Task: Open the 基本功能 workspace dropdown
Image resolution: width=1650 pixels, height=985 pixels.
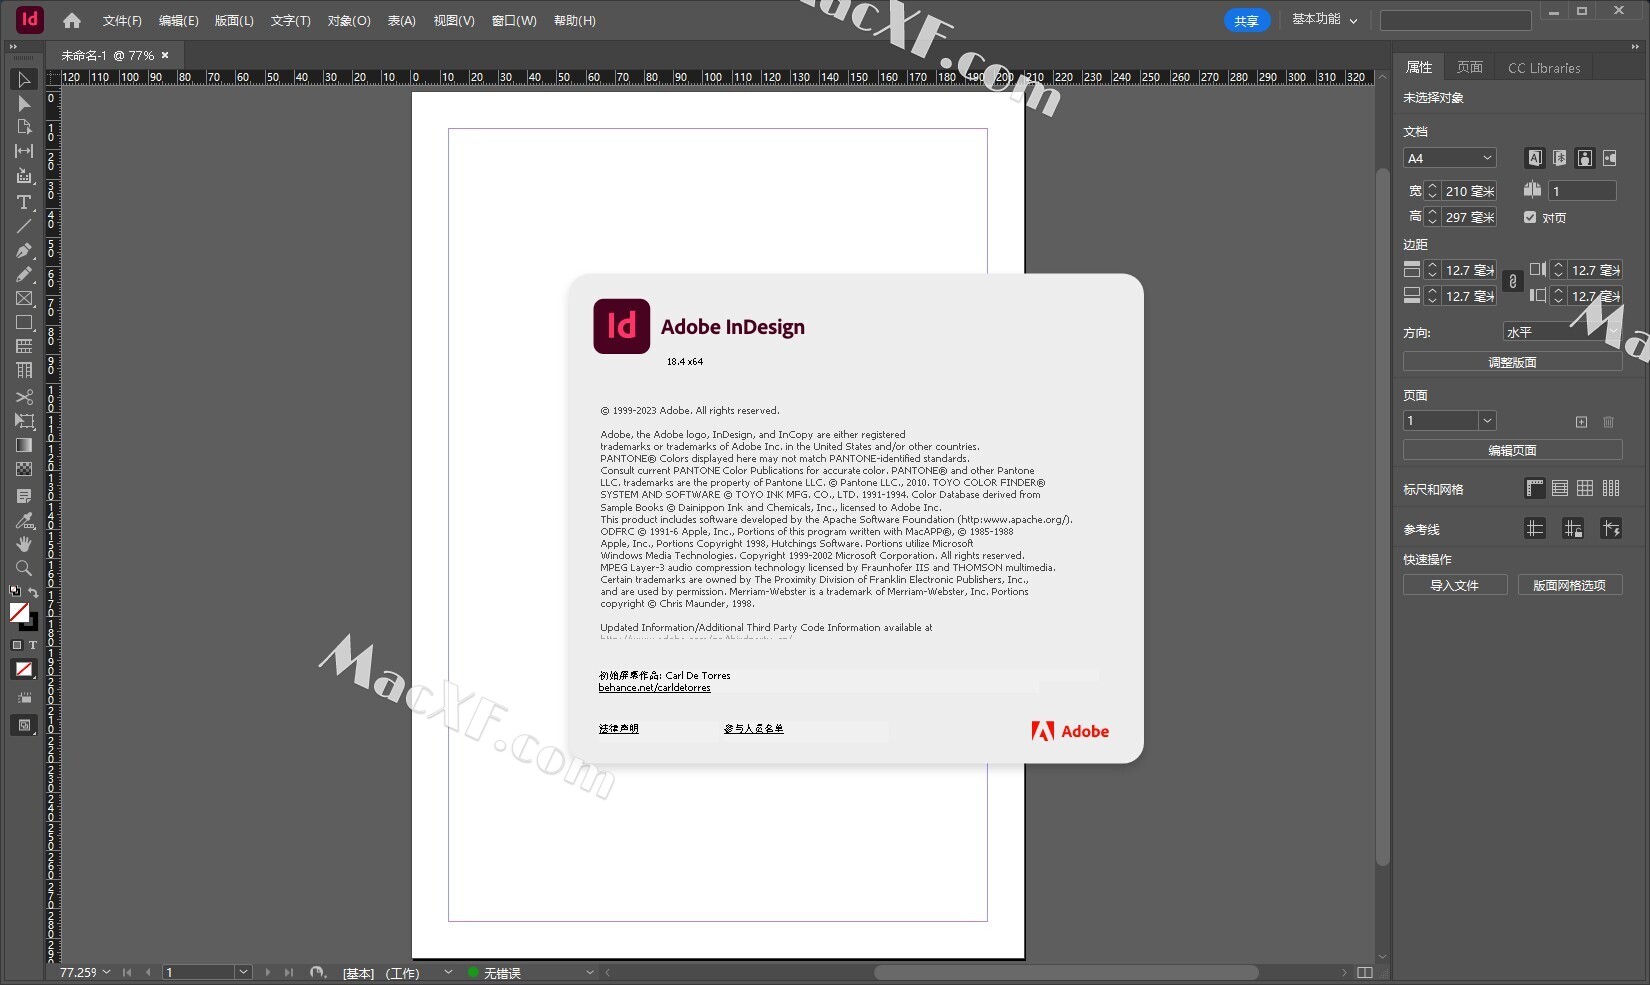Action: click(x=1324, y=20)
